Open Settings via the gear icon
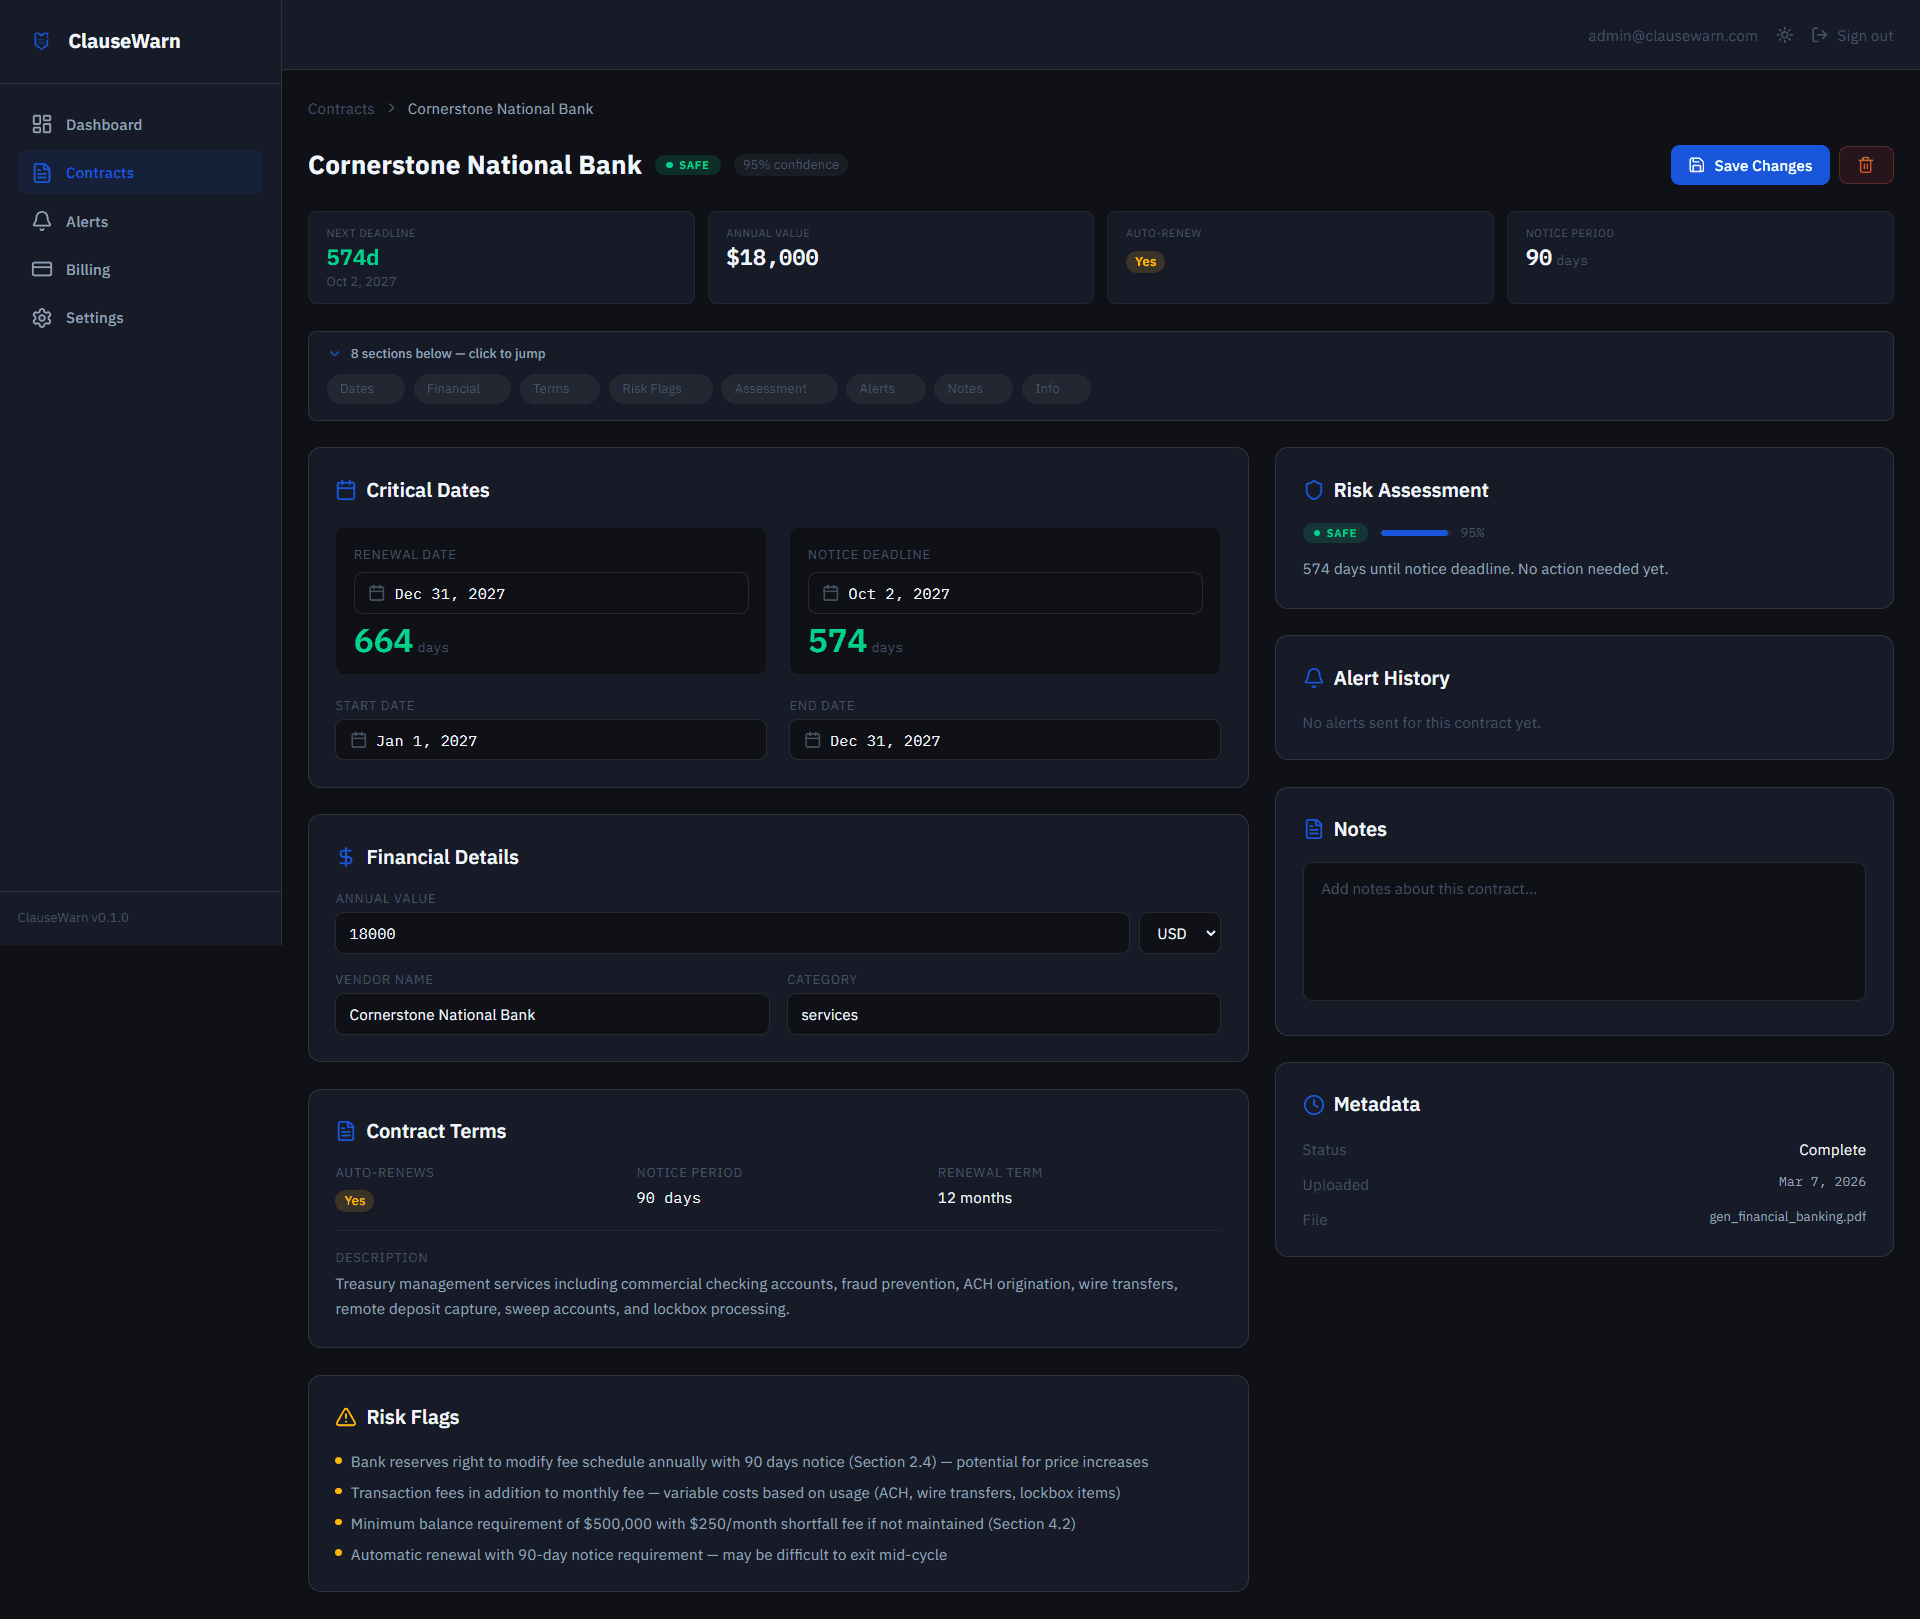The height and width of the screenshot is (1619, 1920). click(42, 318)
